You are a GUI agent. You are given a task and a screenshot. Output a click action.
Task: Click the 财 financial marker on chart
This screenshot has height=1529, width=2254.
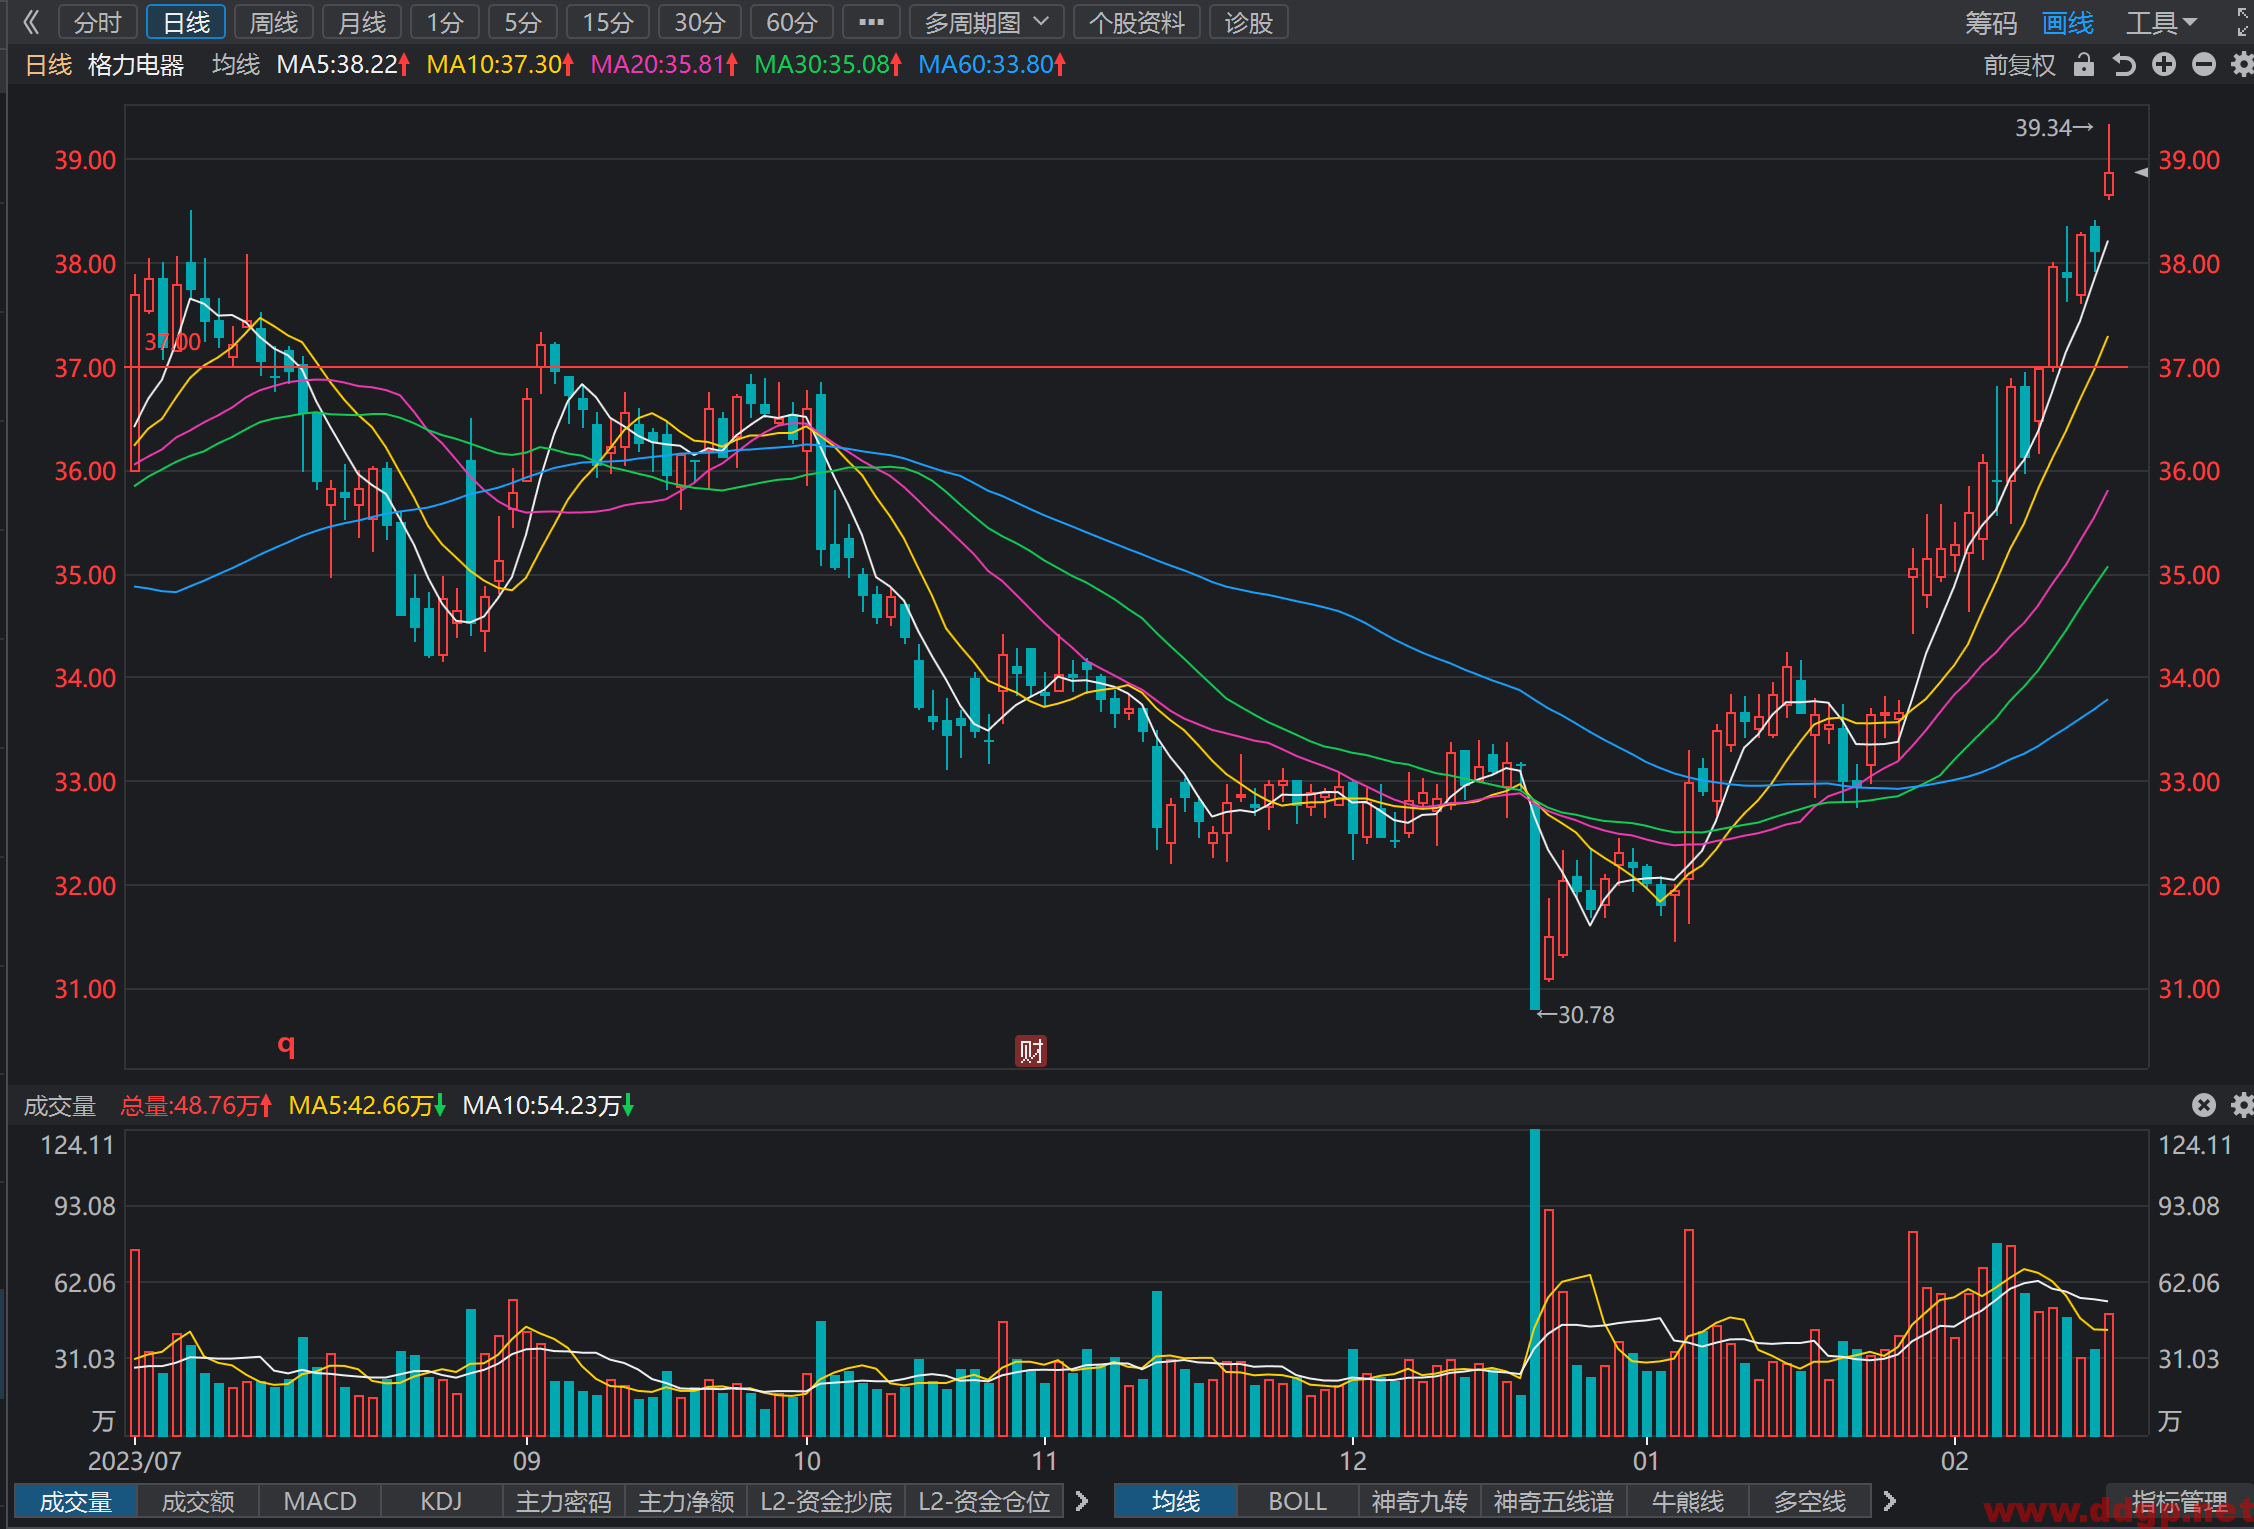[x=1031, y=1051]
